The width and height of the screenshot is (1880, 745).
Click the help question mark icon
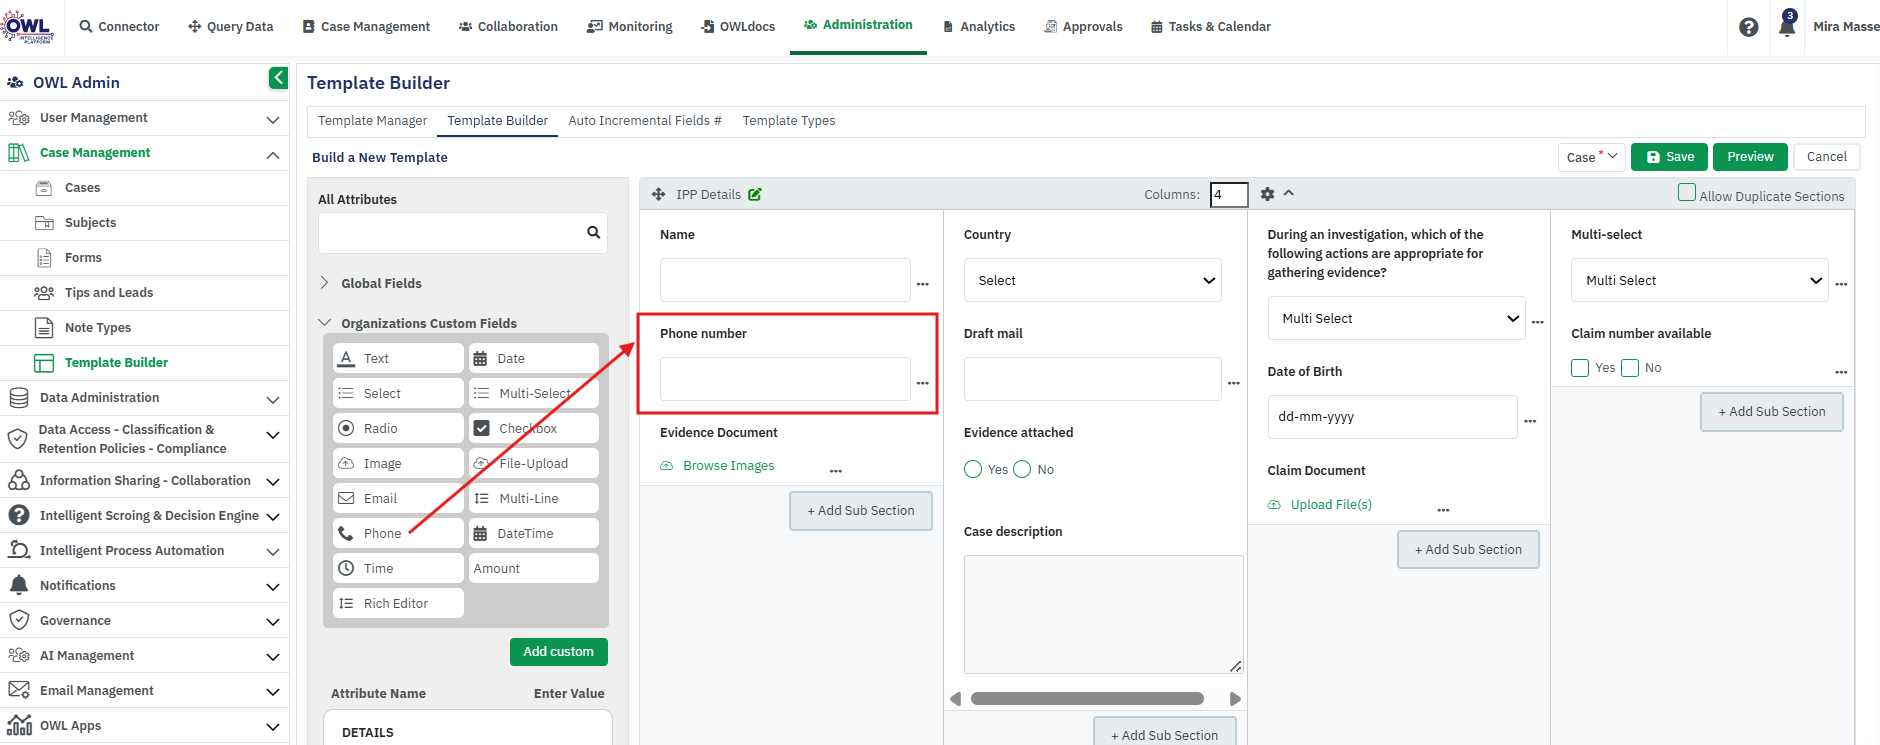click(1748, 27)
